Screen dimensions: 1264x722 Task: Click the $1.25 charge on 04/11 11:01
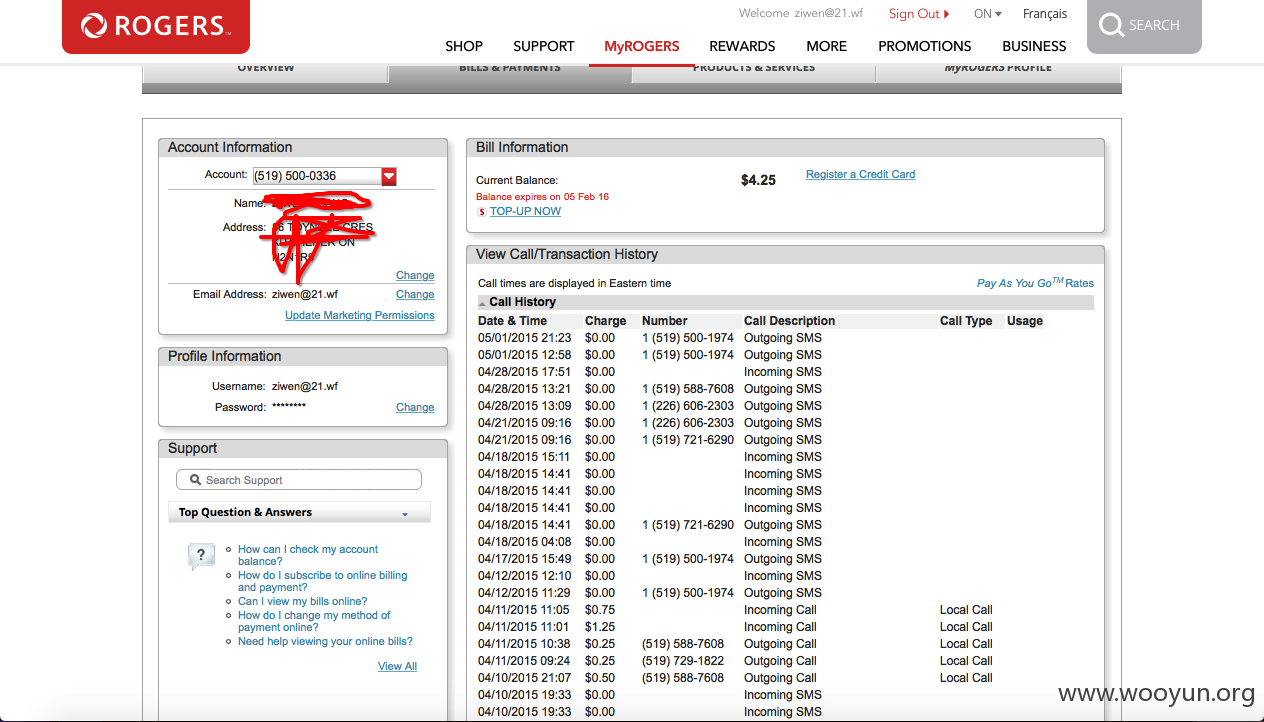(x=600, y=627)
